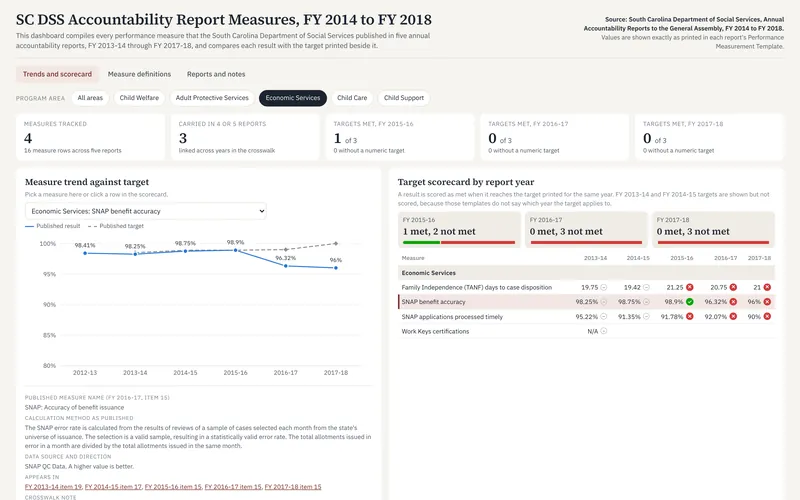Viewport: 800px width, 500px height.
Task: Click the FY 2017-18 scorecard summary card
Action: click(713, 230)
